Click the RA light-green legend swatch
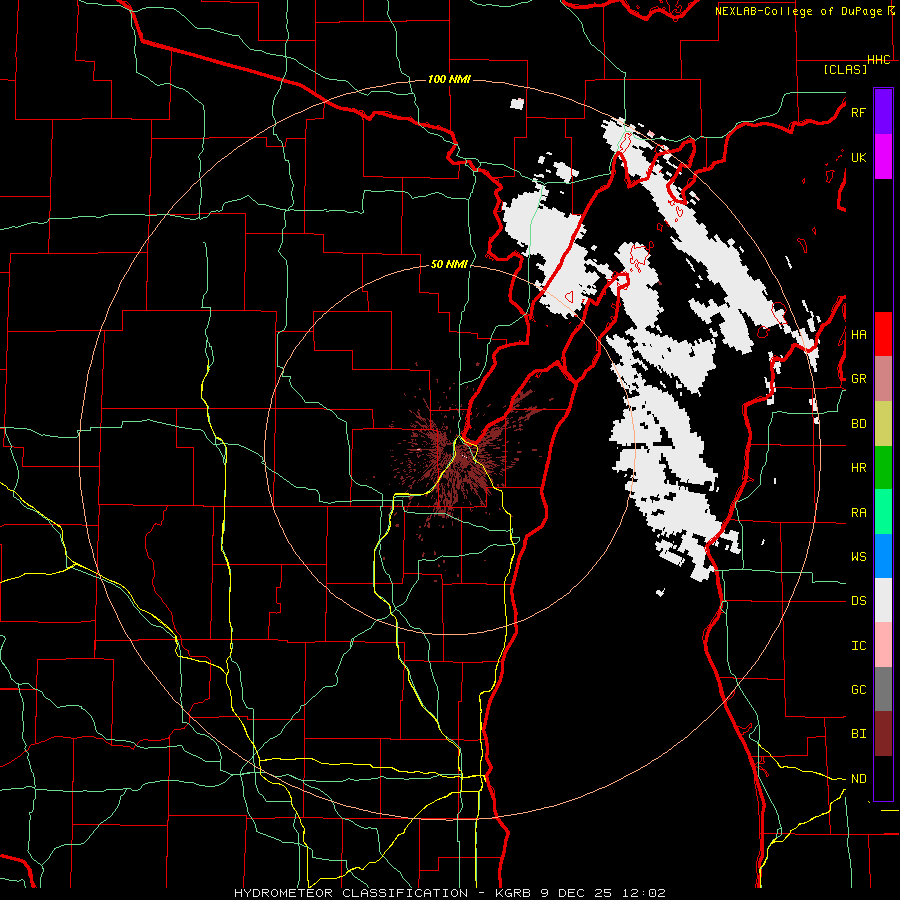 883,512
